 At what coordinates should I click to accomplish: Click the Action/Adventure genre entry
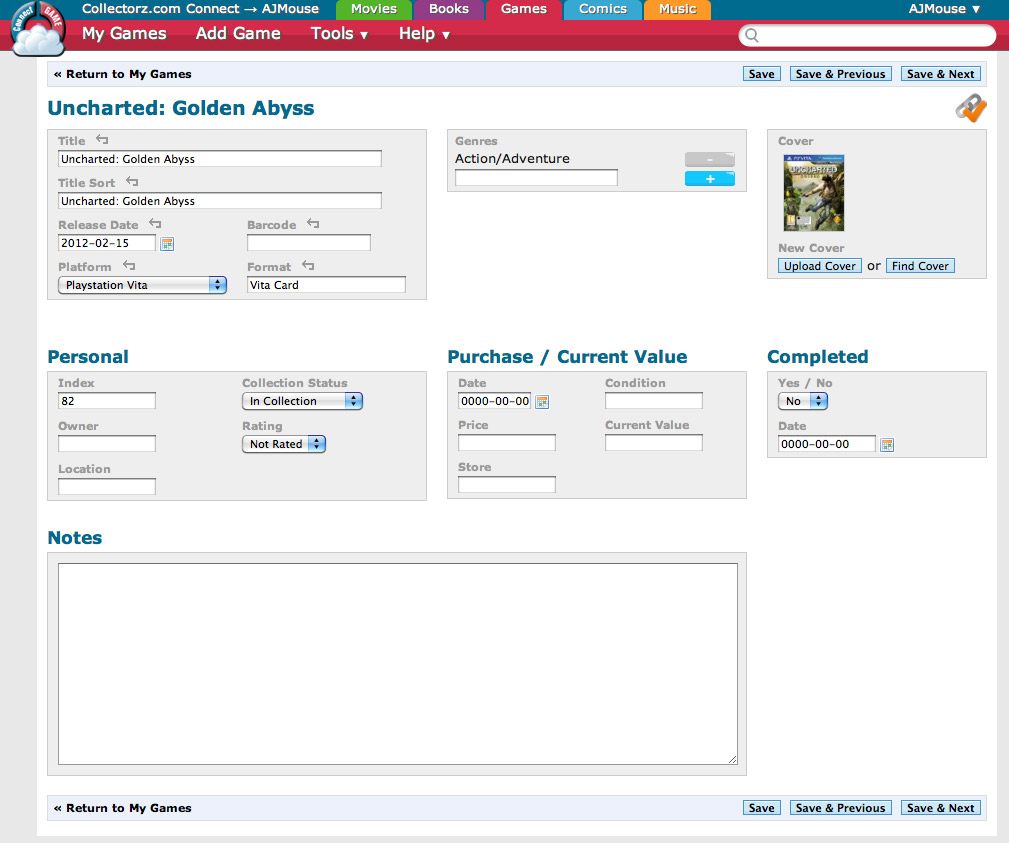tap(512, 158)
